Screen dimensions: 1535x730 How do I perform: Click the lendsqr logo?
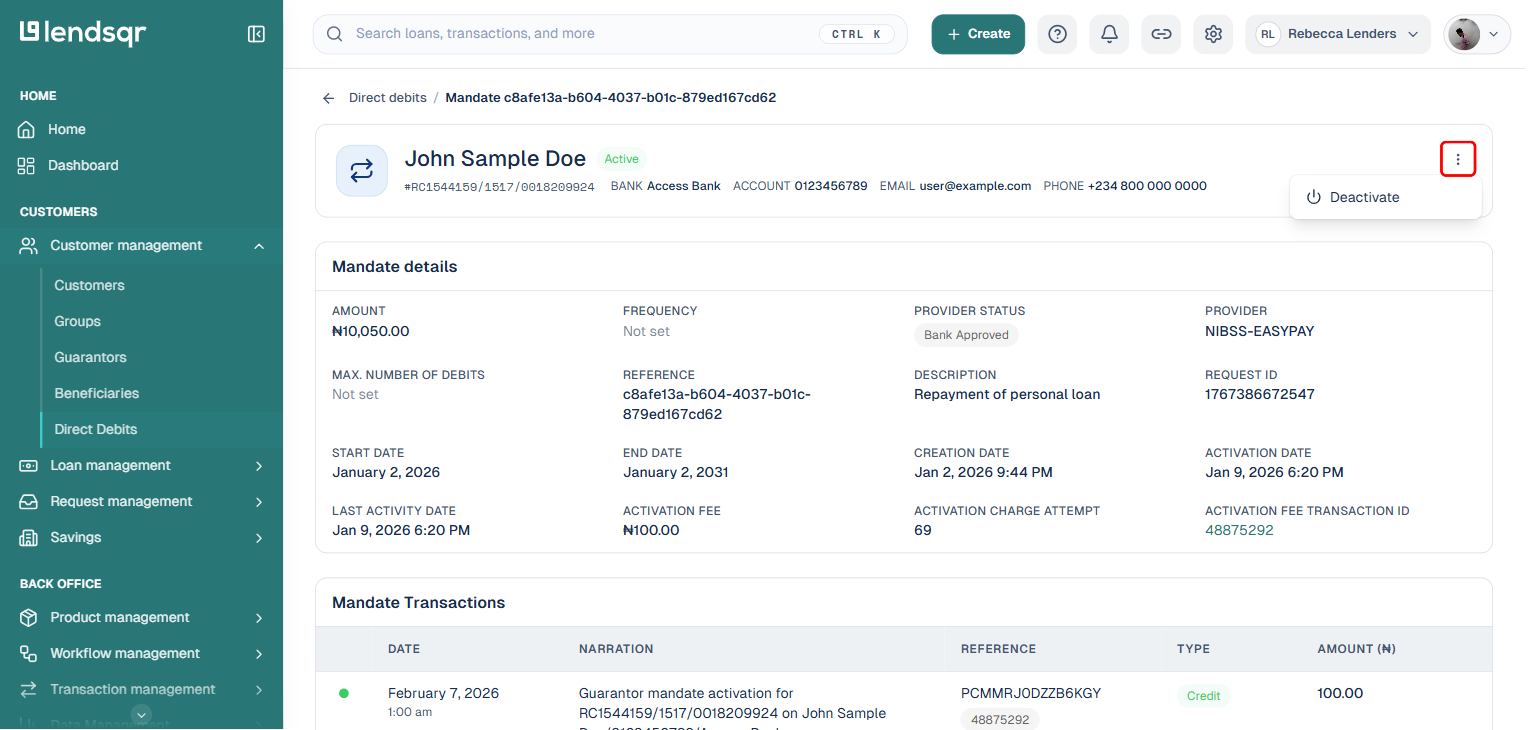pos(83,33)
